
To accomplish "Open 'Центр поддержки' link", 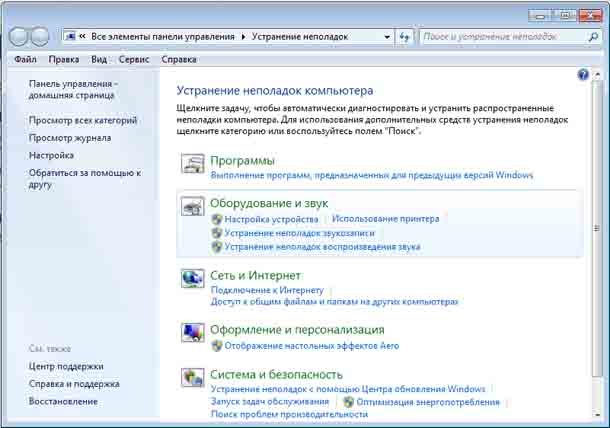I will (x=66, y=366).
